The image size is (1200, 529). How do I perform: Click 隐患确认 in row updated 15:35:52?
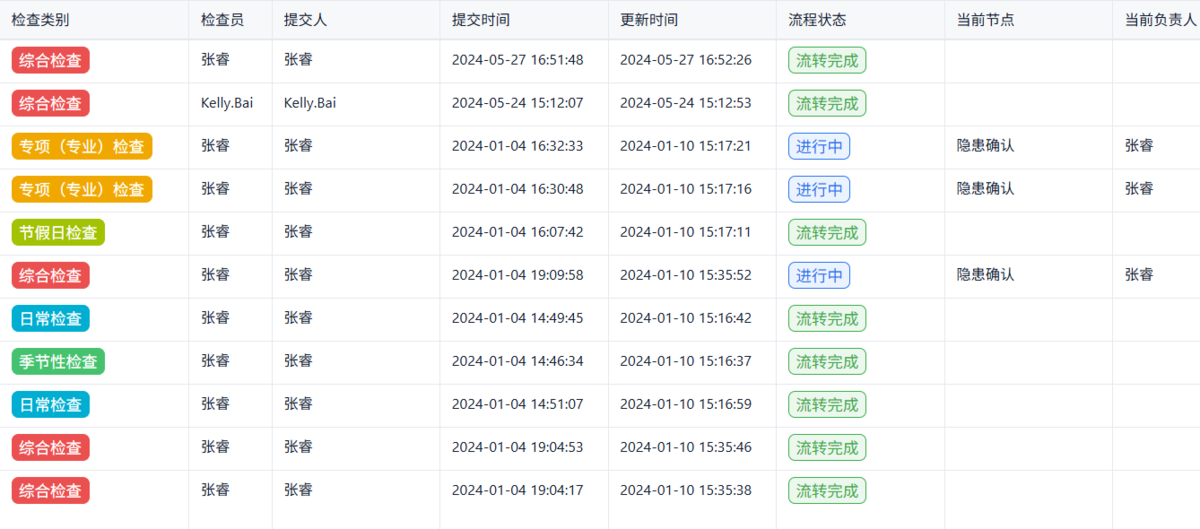pyautogui.click(x=985, y=275)
